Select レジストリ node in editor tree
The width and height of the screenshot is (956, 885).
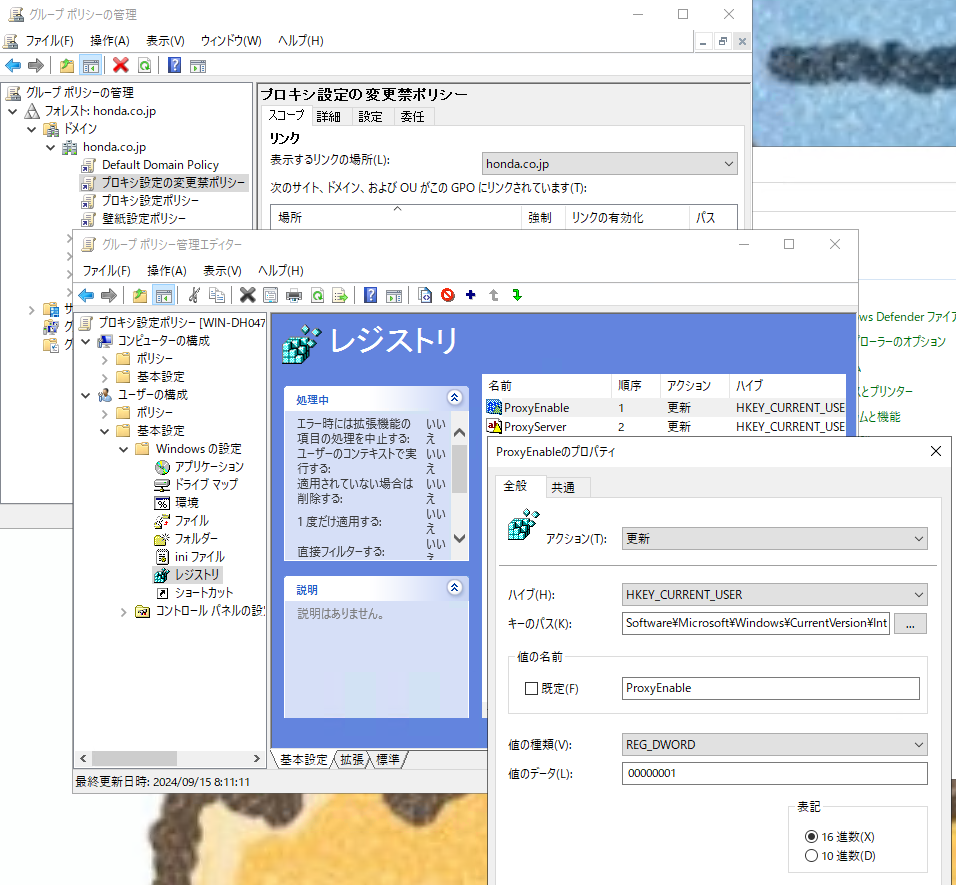coord(196,575)
